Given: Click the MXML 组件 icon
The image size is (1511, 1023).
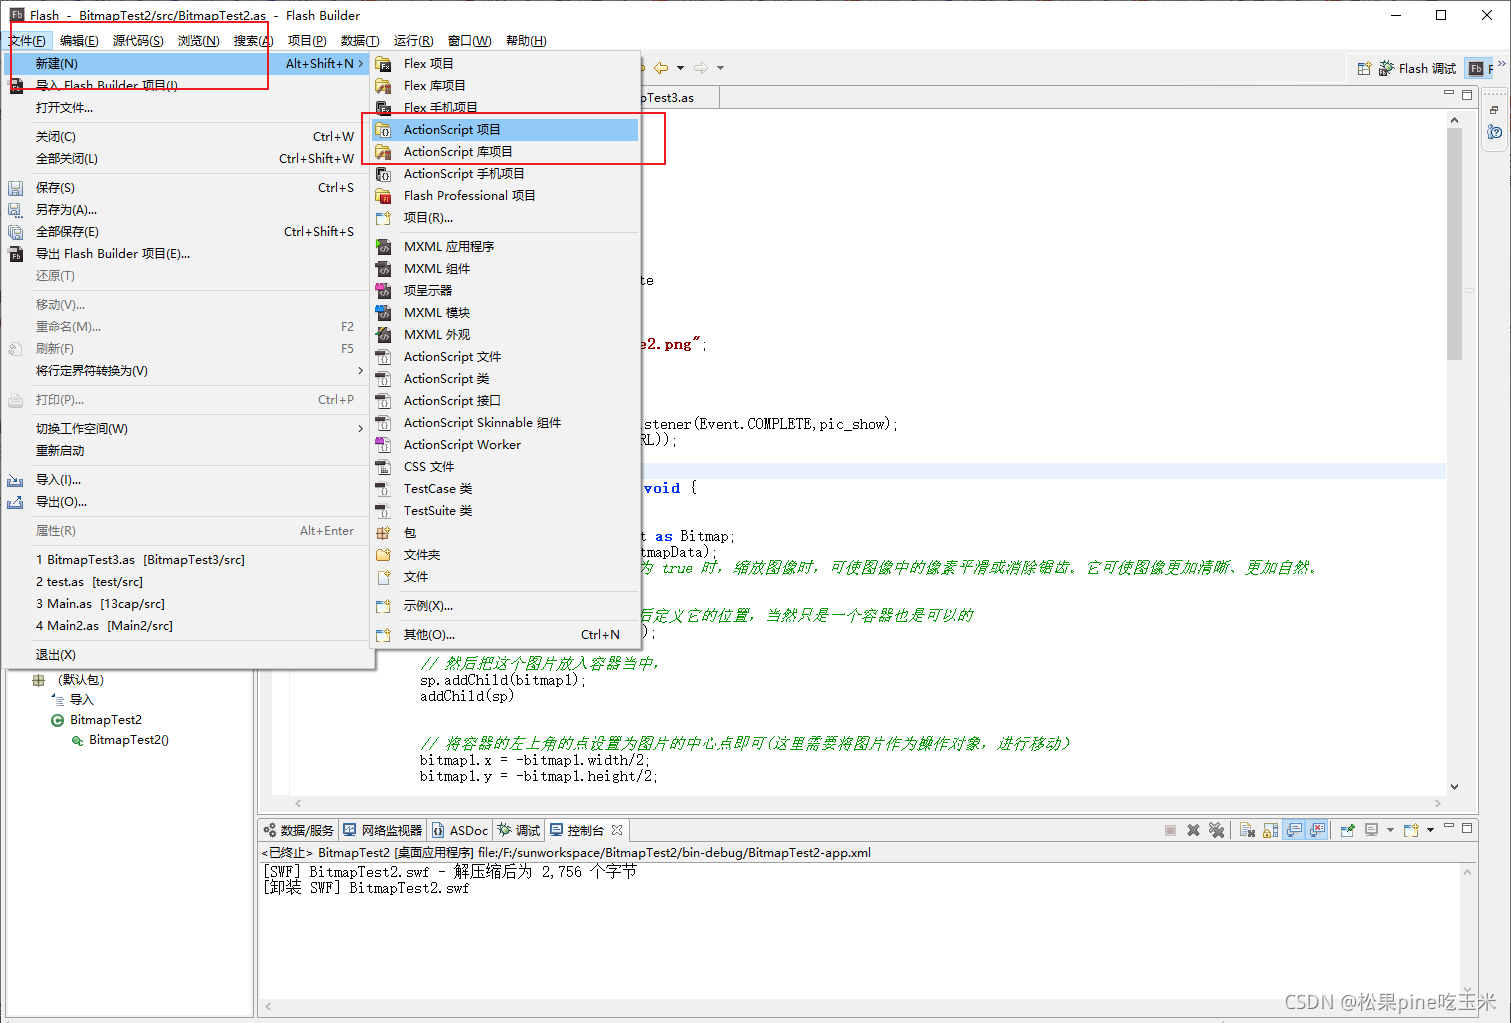Looking at the screenshot, I should 383,269.
